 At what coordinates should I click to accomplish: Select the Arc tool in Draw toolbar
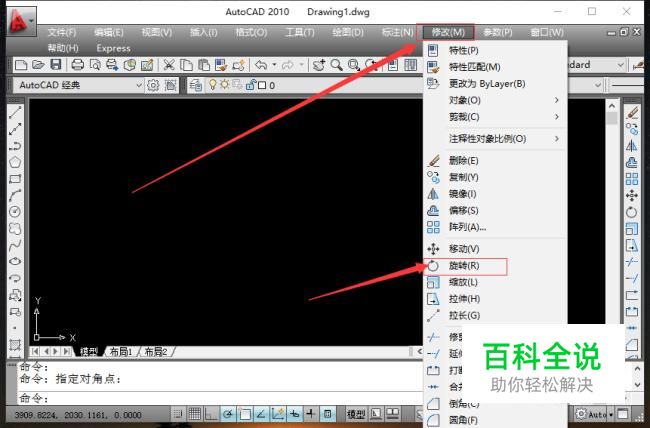tap(15, 195)
